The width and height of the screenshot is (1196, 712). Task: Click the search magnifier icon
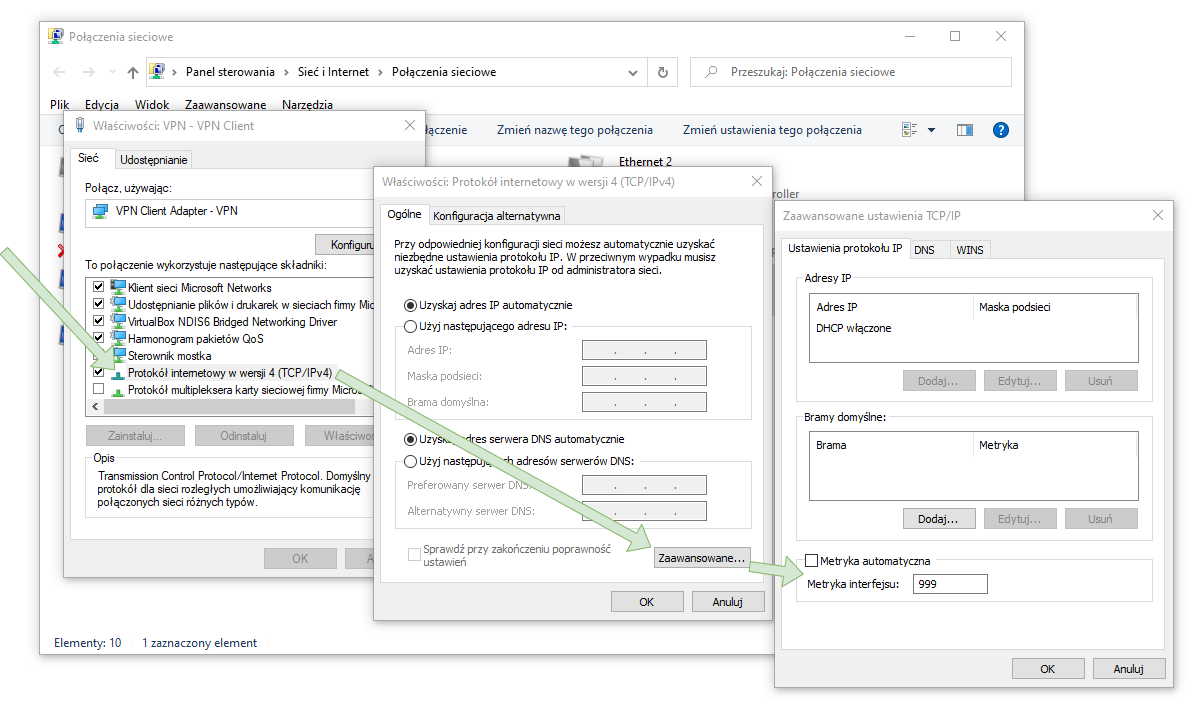click(x=711, y=72)
